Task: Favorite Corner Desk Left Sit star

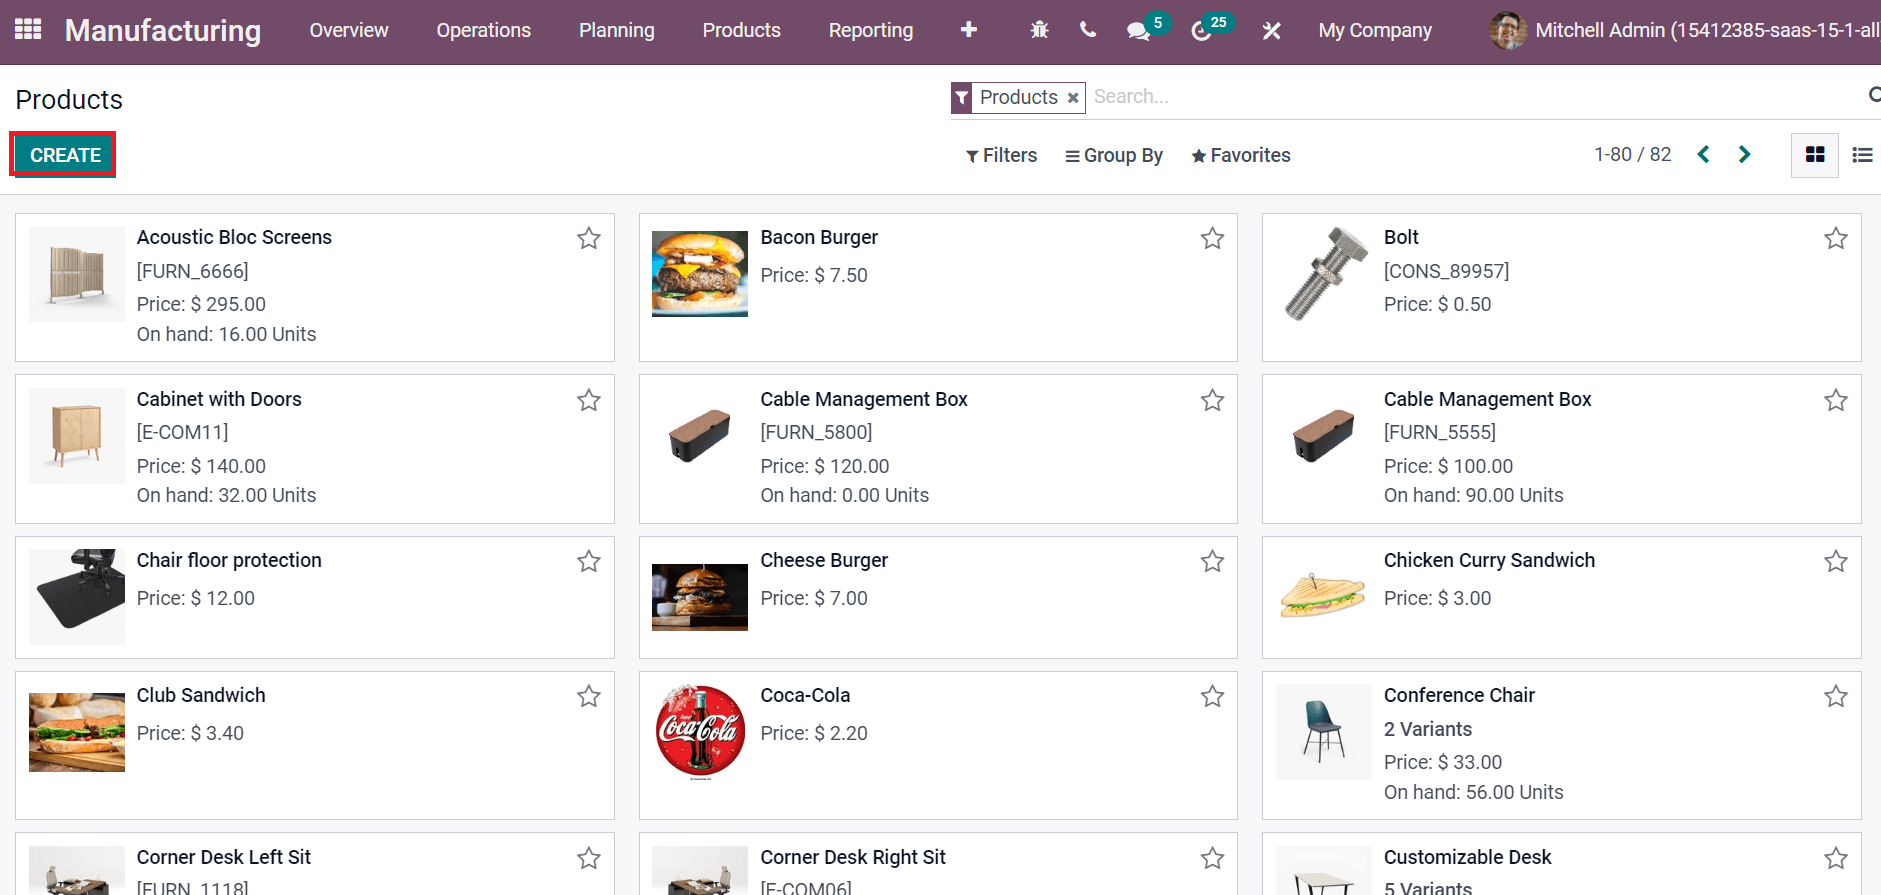Action: [589, 858]
